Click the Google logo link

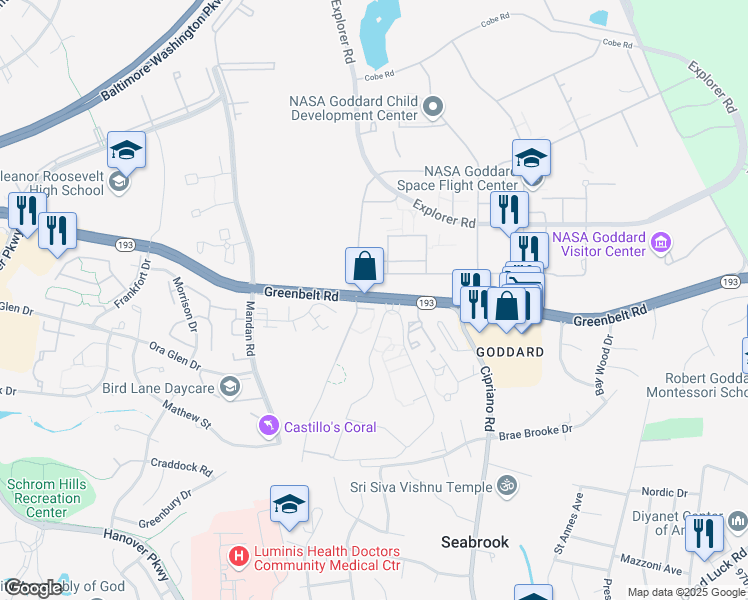[x=32, y=588]
